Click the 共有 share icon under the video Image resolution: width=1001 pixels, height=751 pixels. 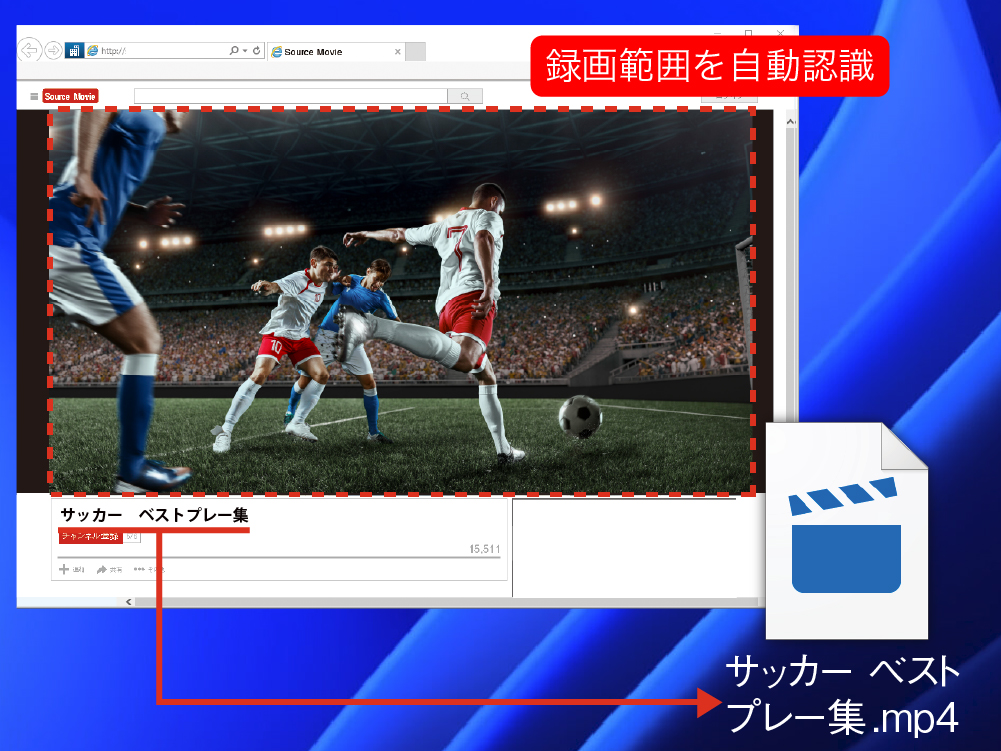[102, 568]
